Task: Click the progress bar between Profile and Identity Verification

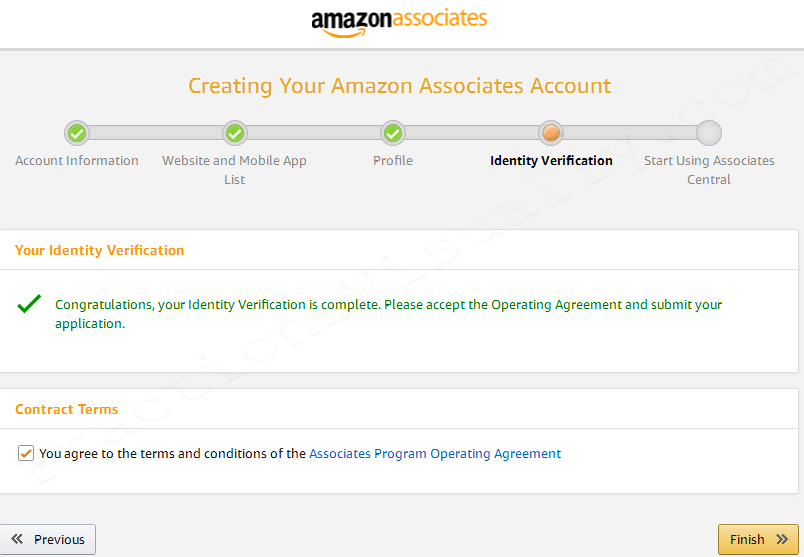Action: [x=472, y=133]
